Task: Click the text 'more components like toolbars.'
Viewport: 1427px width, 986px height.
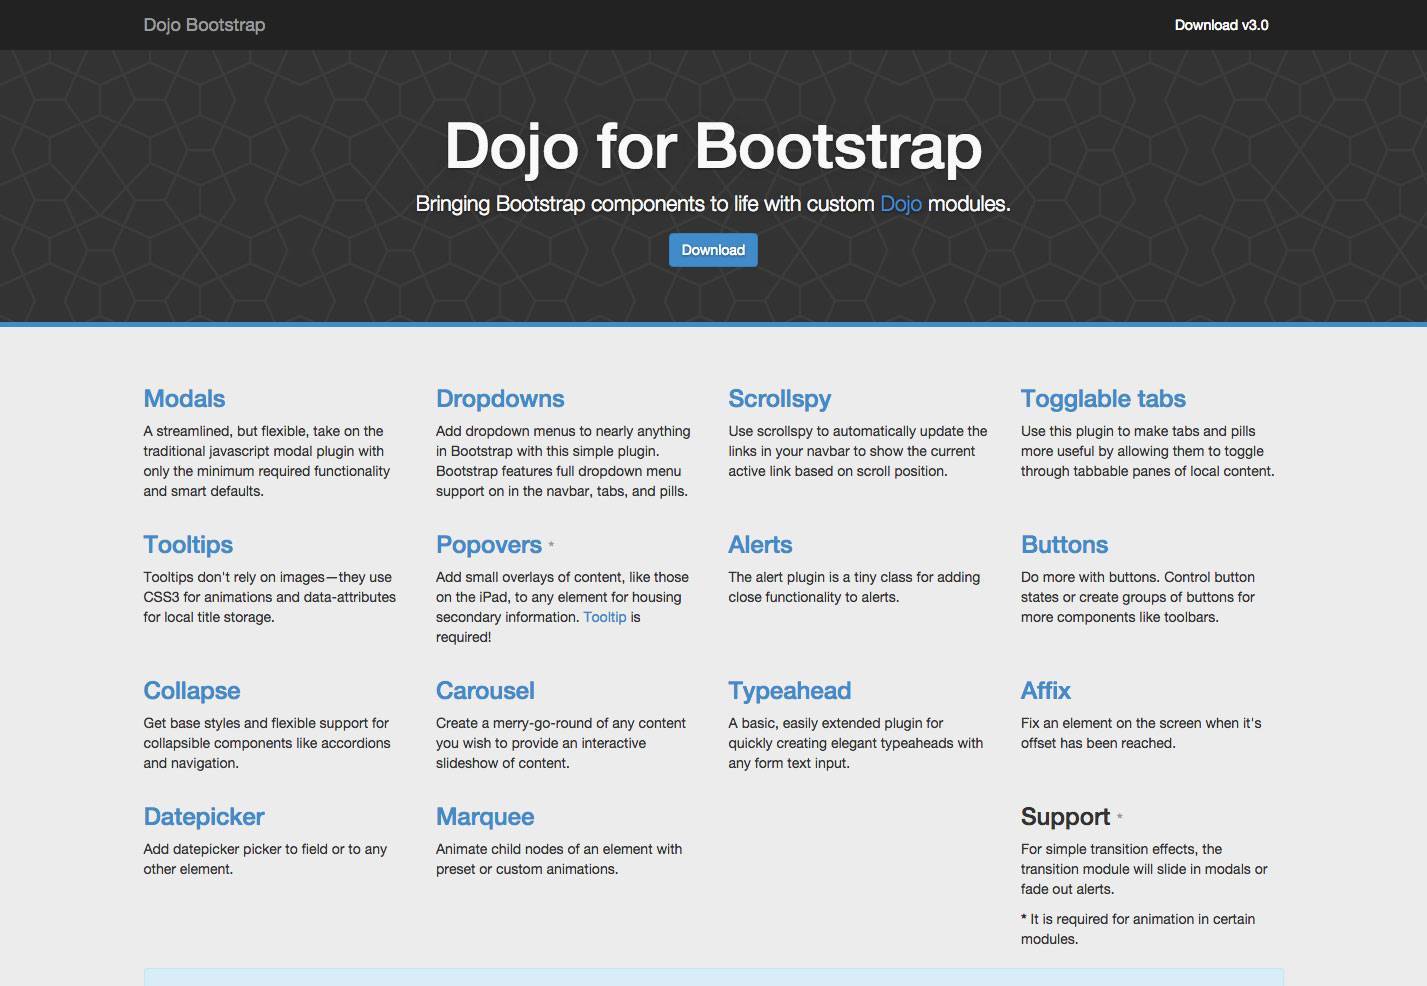Action: 1120,617
